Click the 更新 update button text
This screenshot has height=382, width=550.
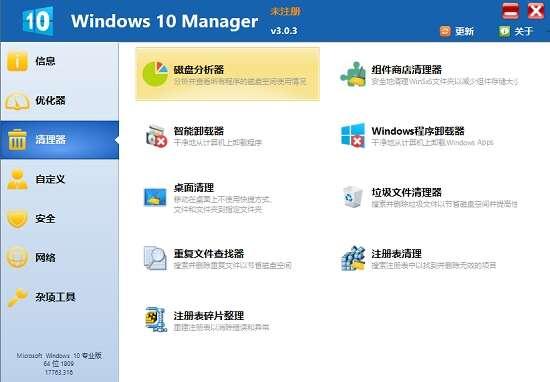(464, 32)
